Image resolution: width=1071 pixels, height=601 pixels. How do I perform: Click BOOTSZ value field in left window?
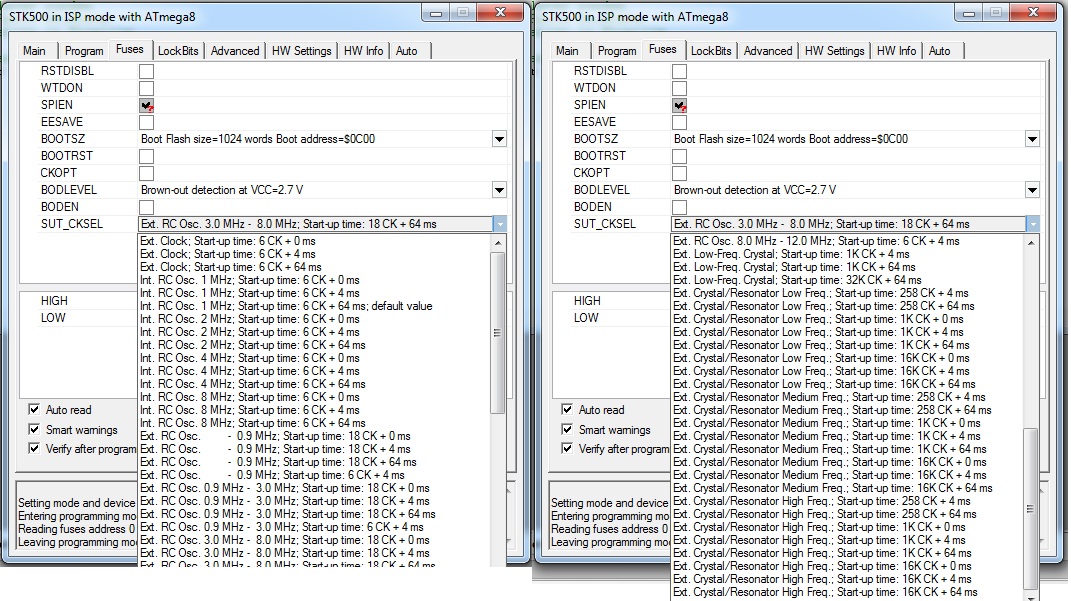[x=315, y=139]
